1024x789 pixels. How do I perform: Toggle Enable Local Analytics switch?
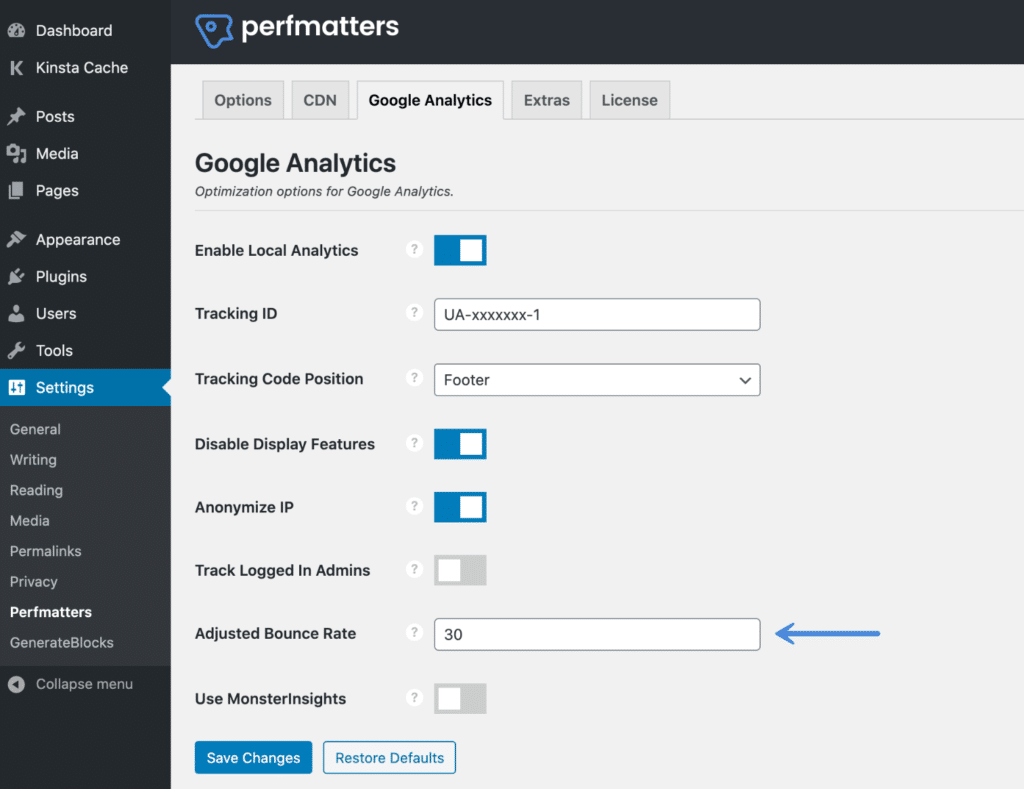pos(460,250)
